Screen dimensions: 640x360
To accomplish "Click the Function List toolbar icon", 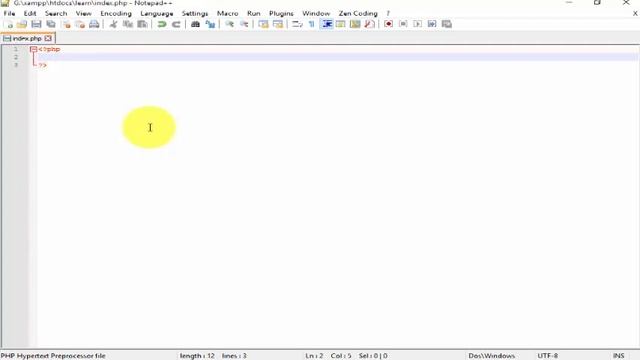I will [369, 24].
